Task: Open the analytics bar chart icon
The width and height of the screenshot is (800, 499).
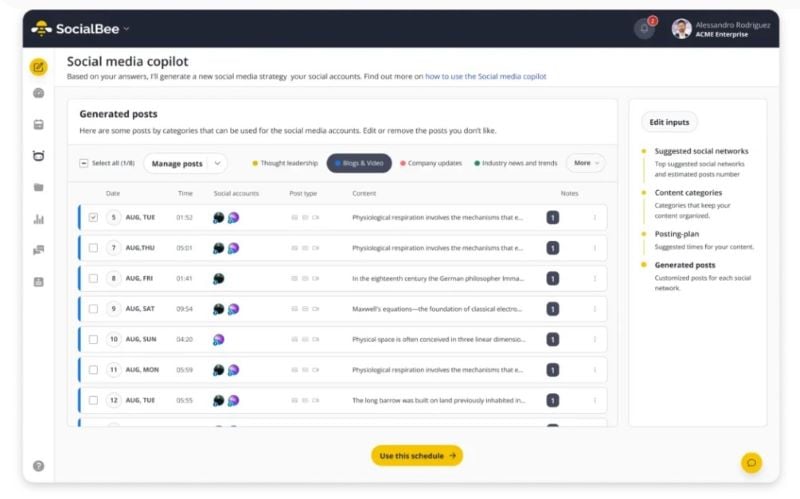Action: [x=38, y=219]
